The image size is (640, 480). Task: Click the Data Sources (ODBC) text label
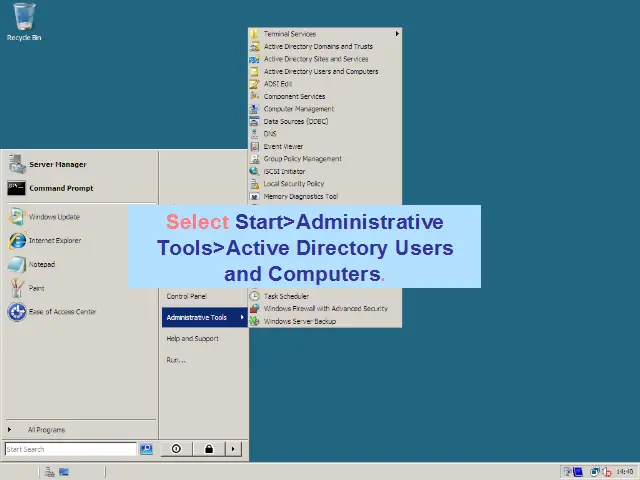click(x=296, y=121)
